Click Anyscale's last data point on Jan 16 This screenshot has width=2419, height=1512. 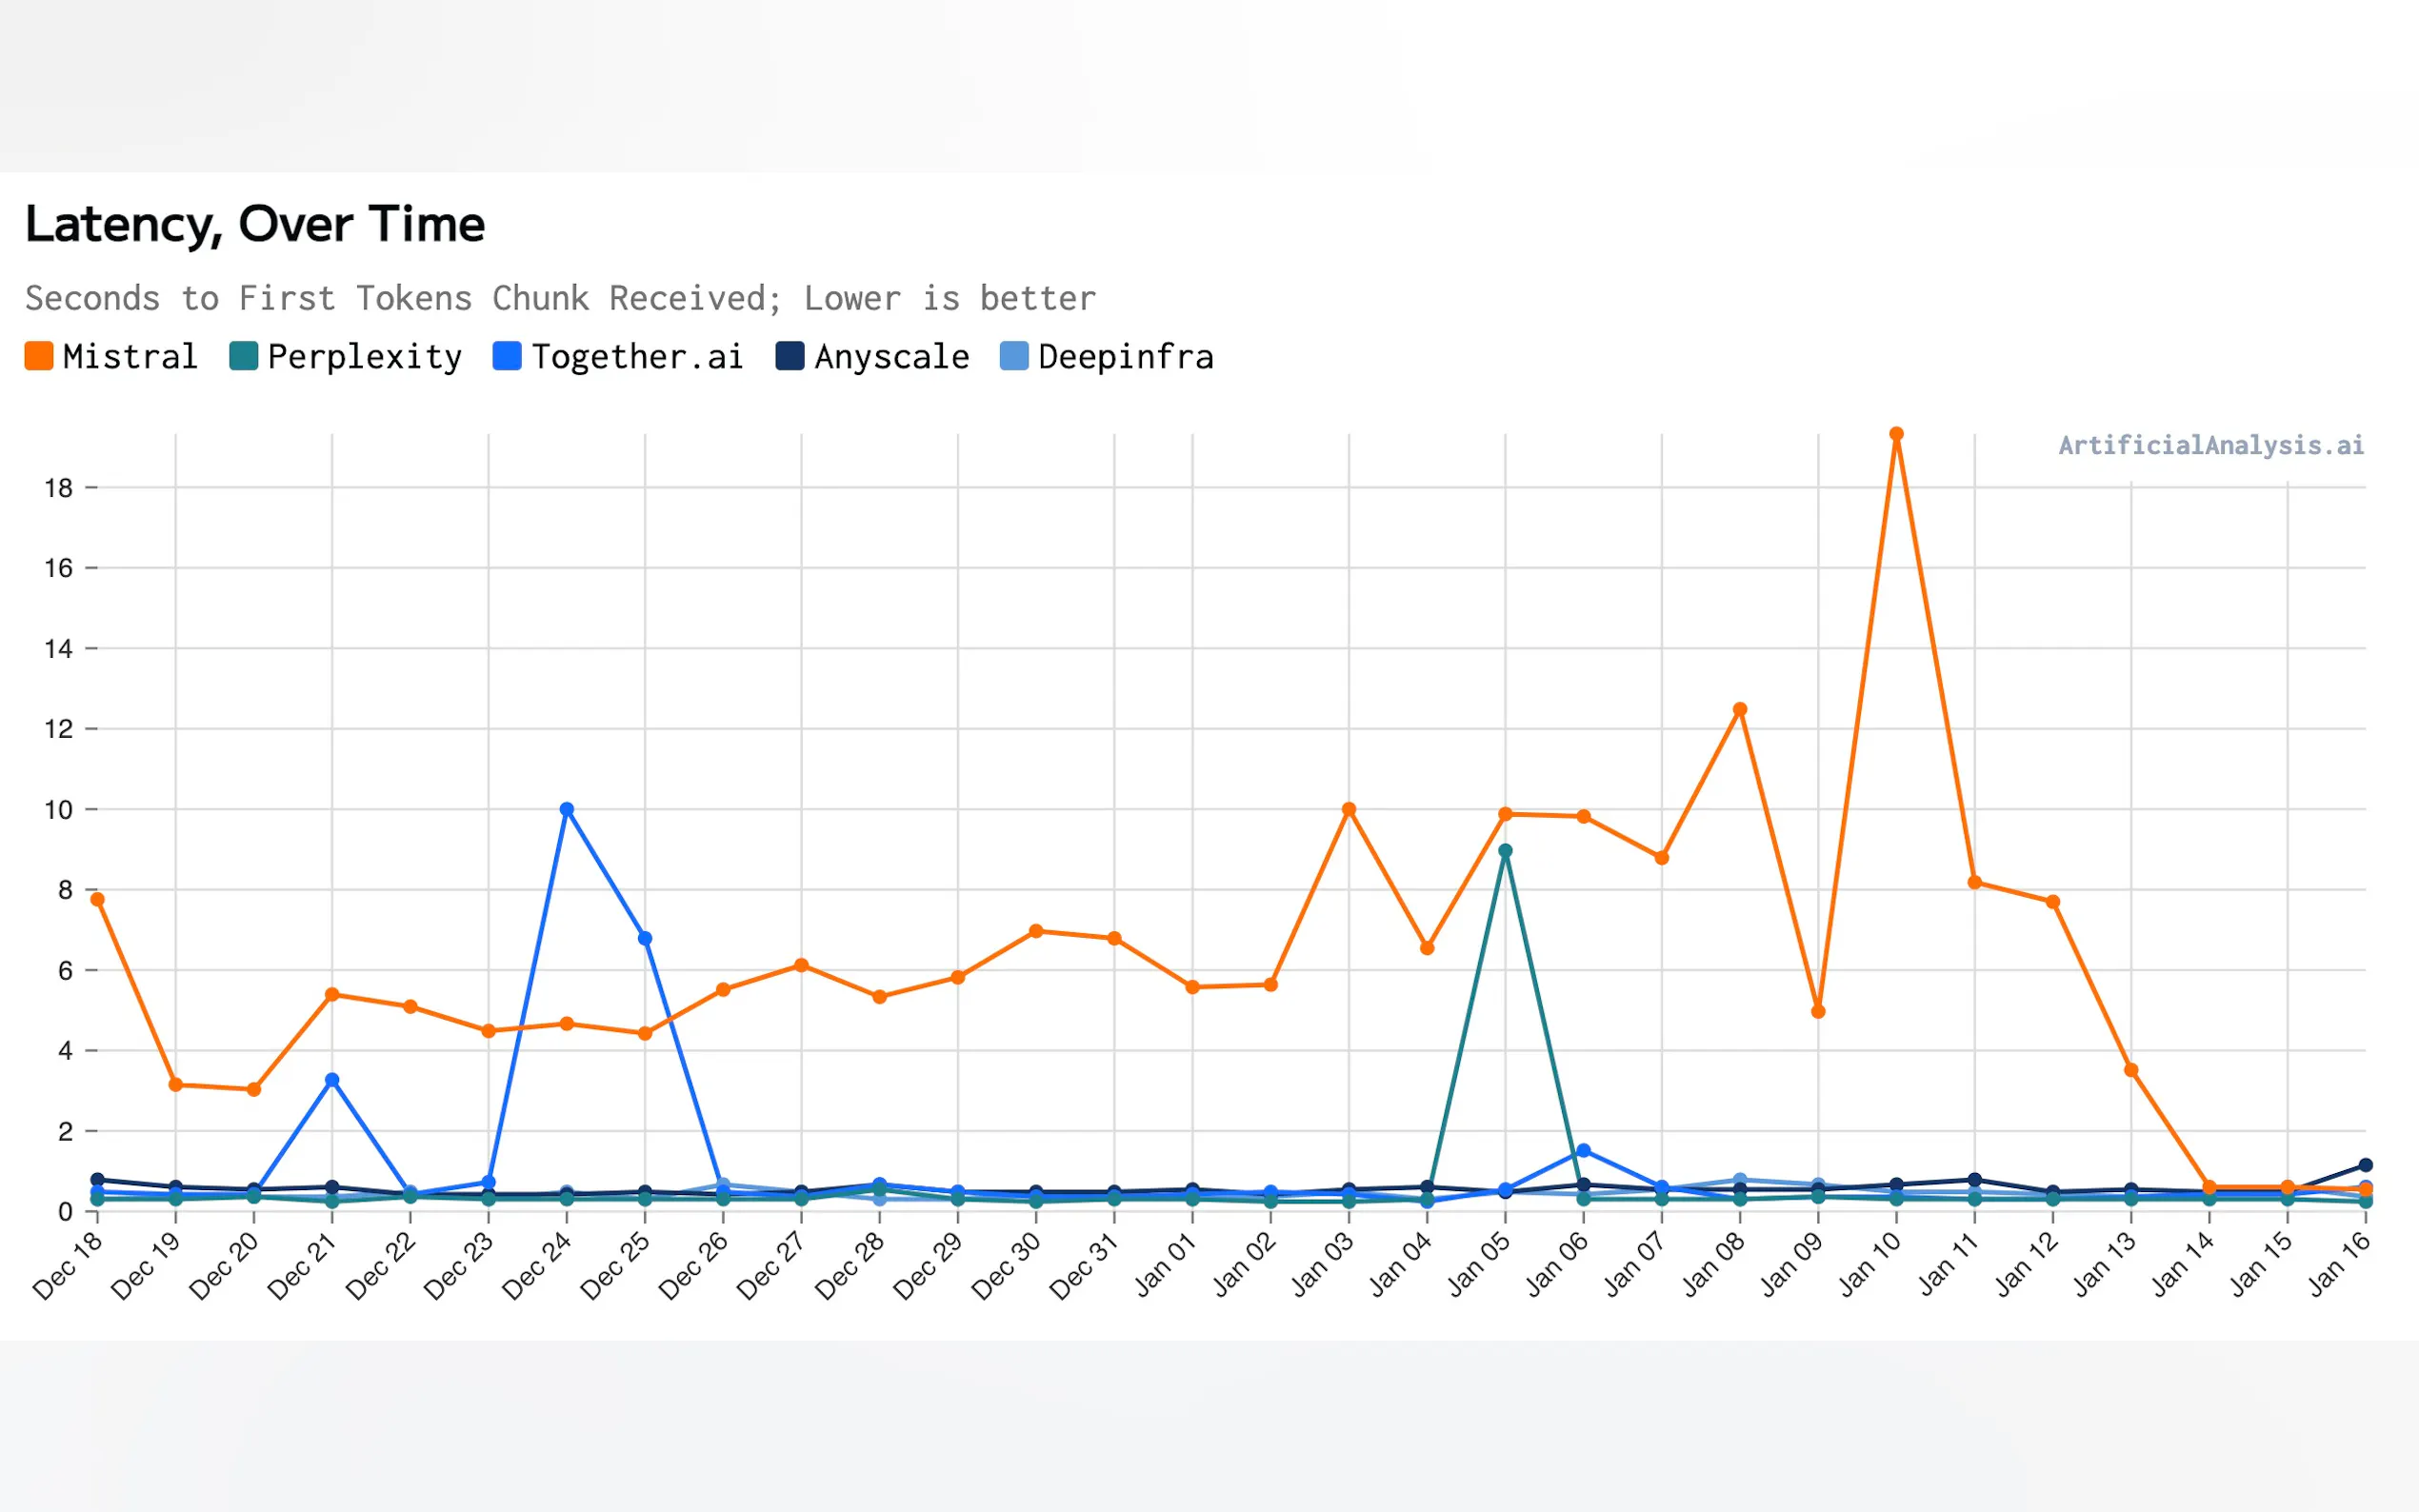pos(2365,1165)
